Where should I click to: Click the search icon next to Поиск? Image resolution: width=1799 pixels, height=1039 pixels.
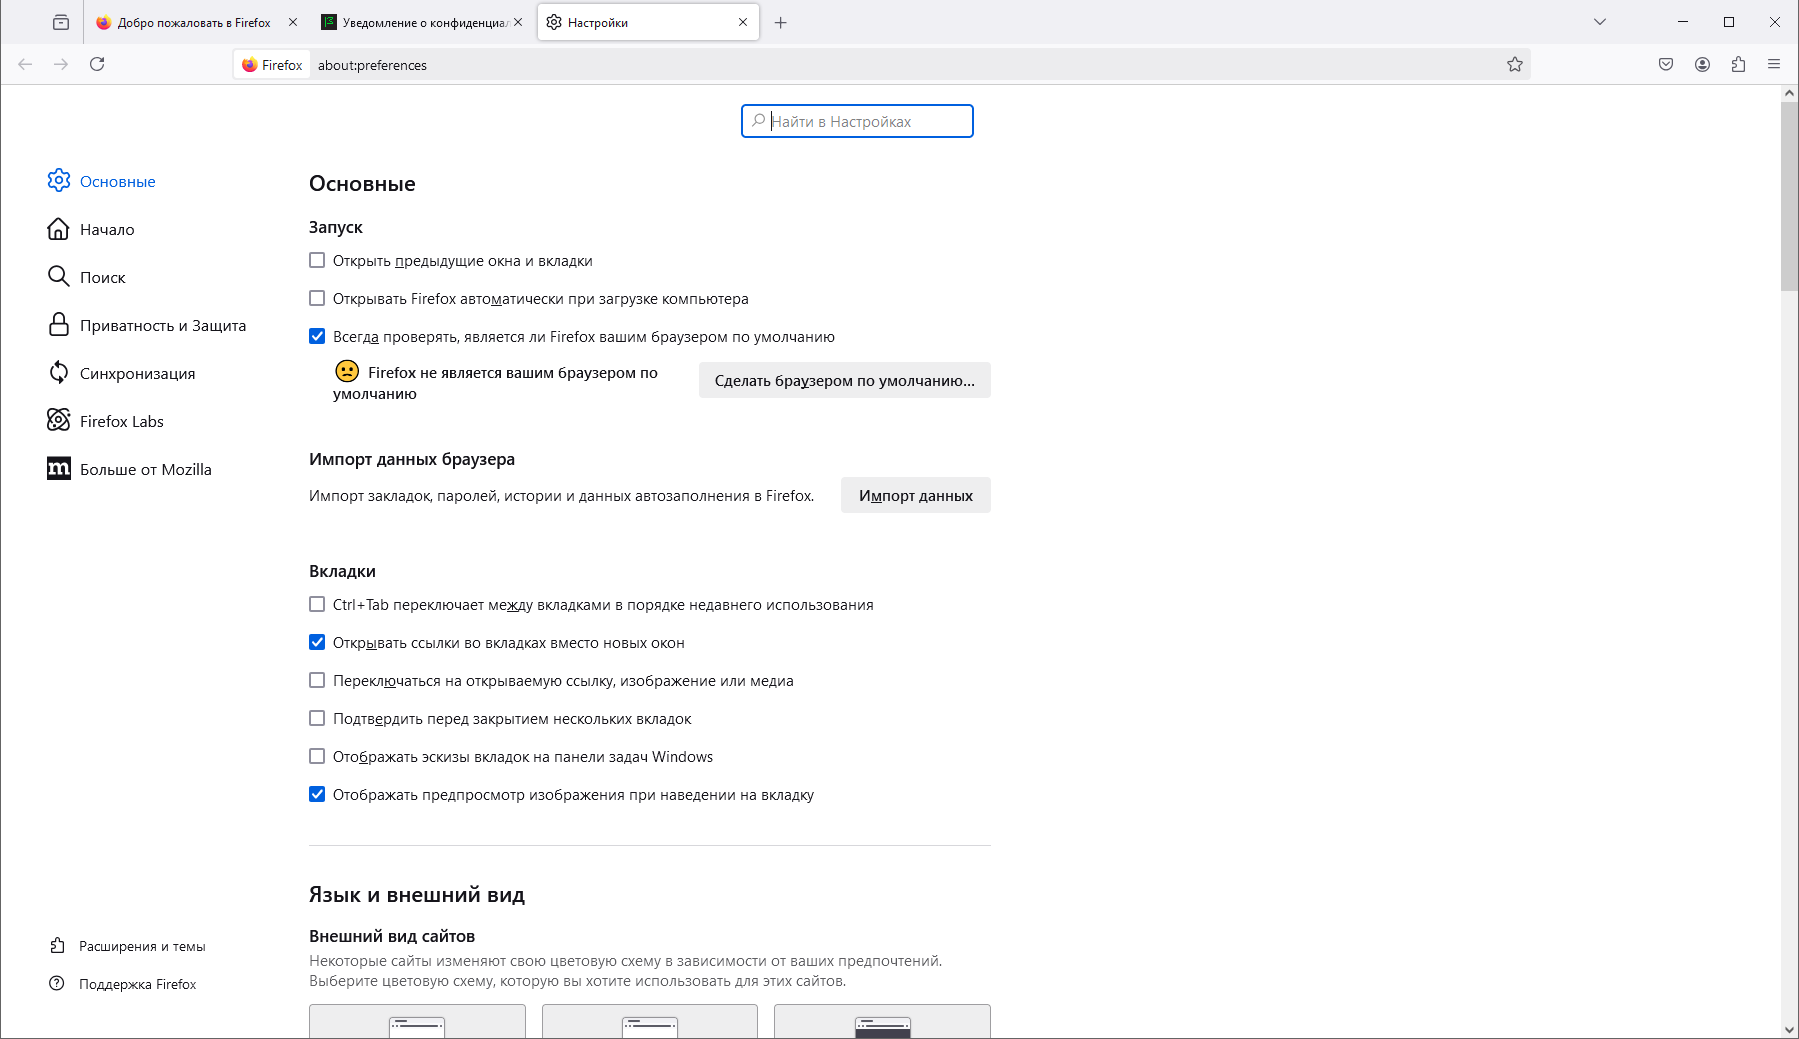point(59,277)
